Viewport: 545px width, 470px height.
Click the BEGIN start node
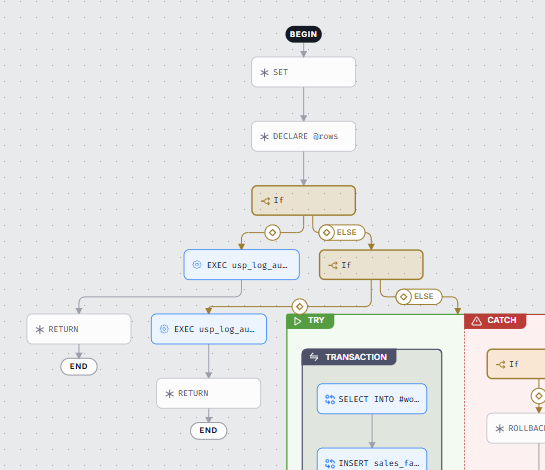[303, 34]
